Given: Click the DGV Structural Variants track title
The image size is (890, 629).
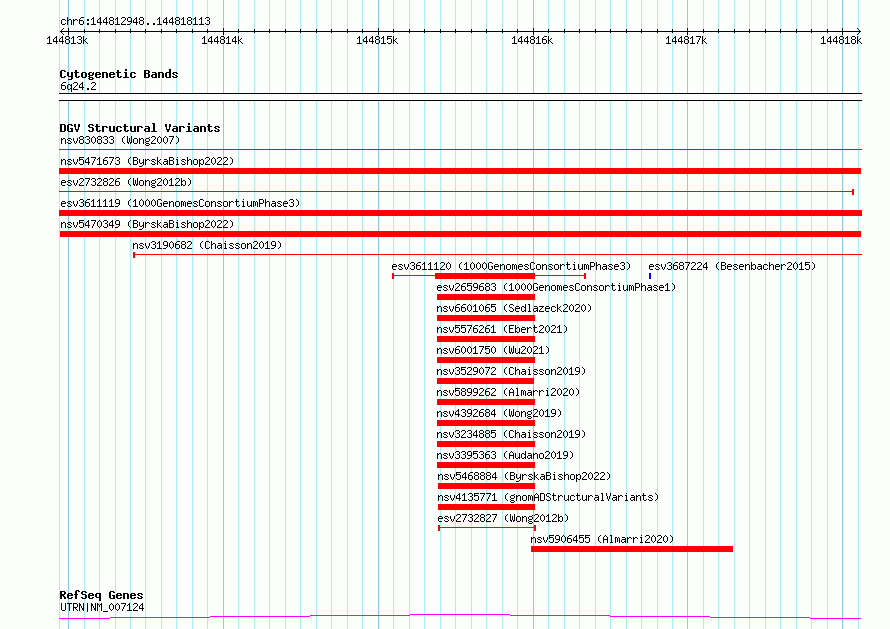Looking at the screenshot, I should [140, 128].
